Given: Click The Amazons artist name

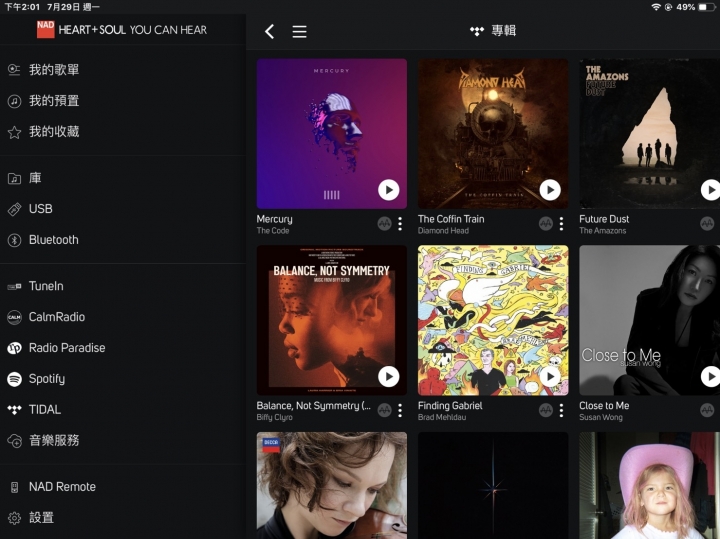Looking at the screenshot, I should click(602, 231).
